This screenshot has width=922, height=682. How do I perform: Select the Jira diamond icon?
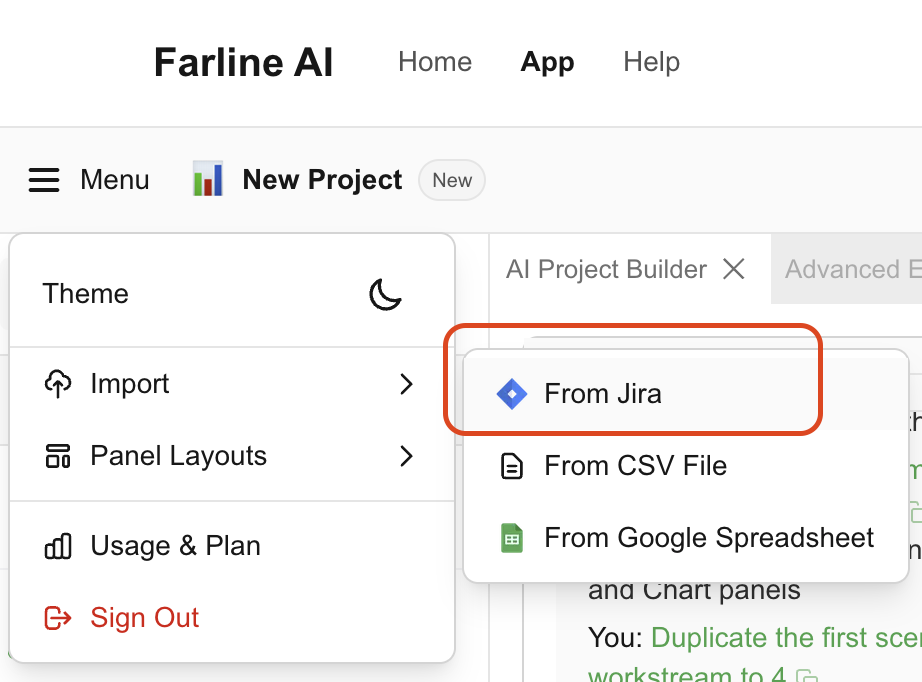[512, 394]
